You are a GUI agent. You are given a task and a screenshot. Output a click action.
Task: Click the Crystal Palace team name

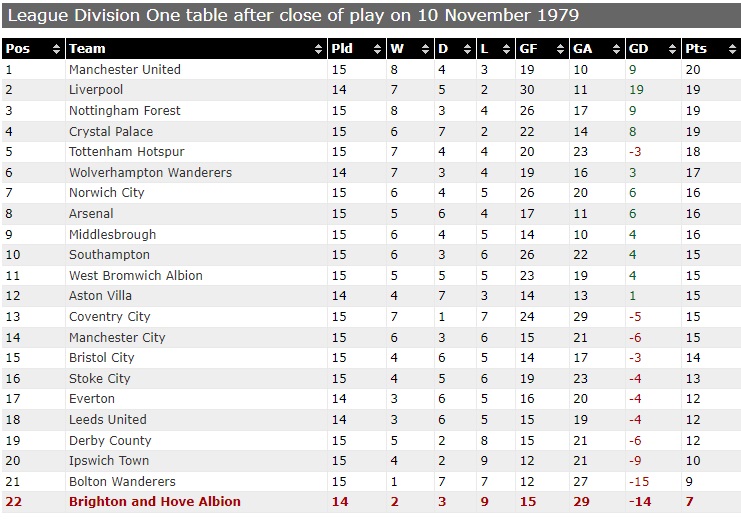coord(111,131)
